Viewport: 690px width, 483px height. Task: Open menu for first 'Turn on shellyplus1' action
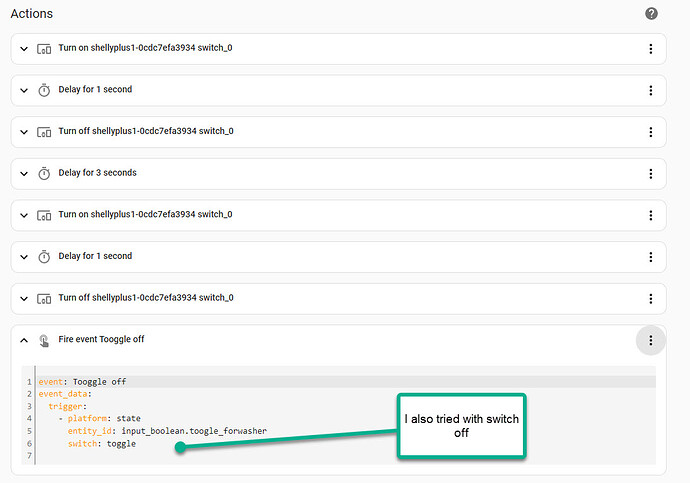650,49
